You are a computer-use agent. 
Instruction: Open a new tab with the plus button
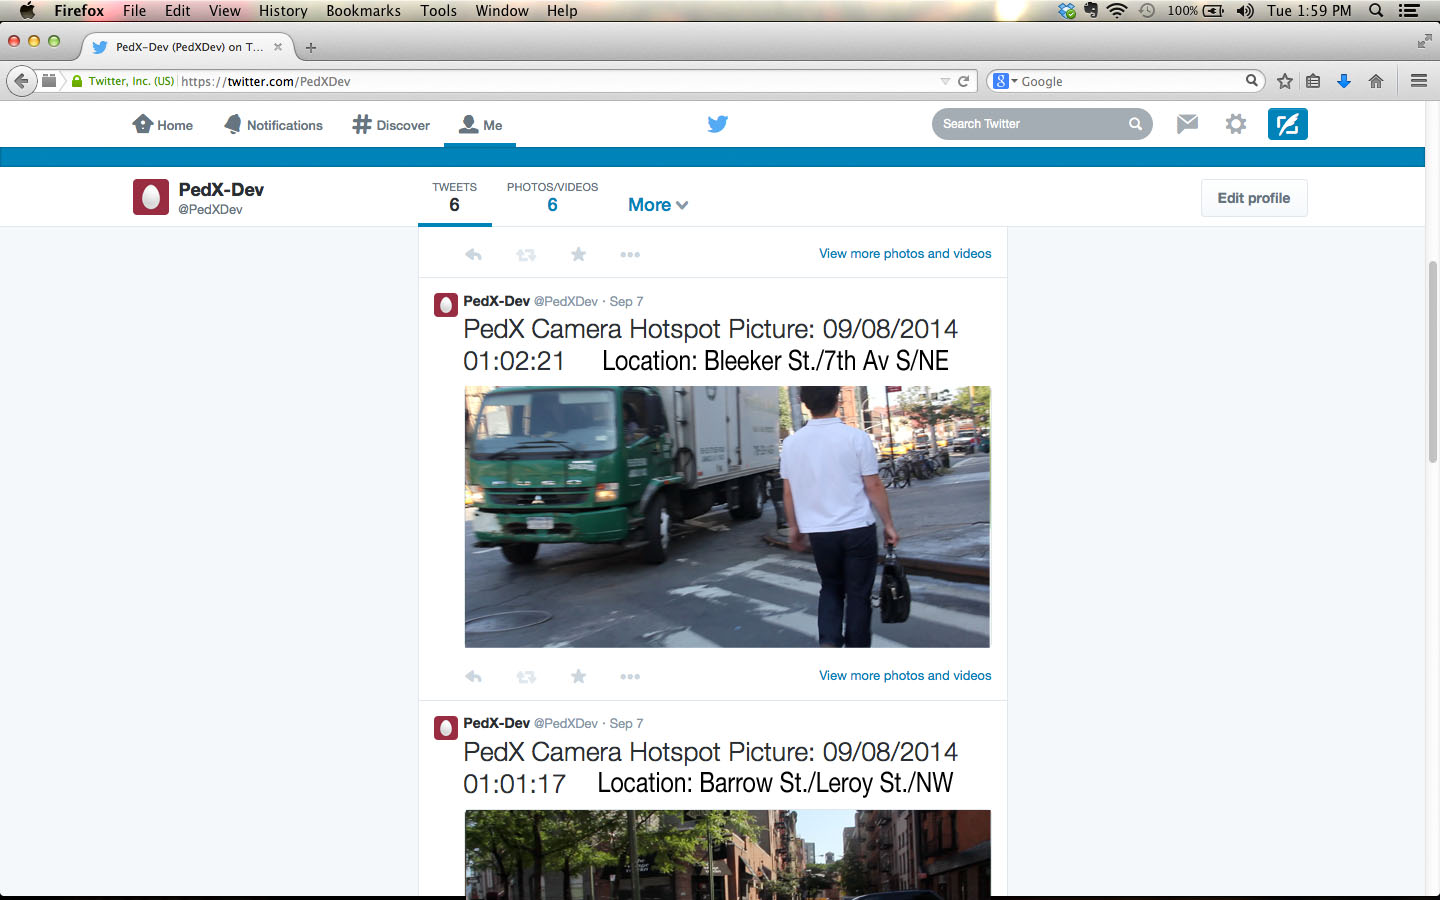[x=311, y=47]
